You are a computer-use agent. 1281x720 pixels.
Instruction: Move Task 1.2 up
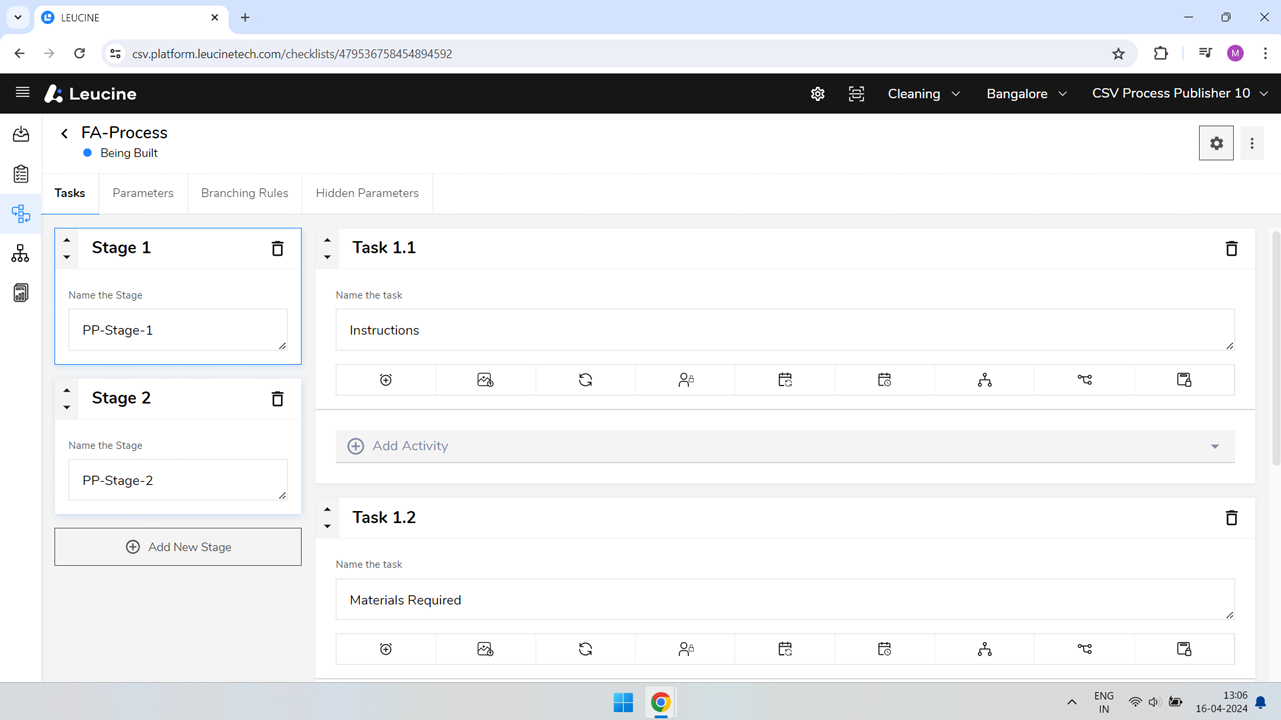pyautogui.click(x=327, y=510)
